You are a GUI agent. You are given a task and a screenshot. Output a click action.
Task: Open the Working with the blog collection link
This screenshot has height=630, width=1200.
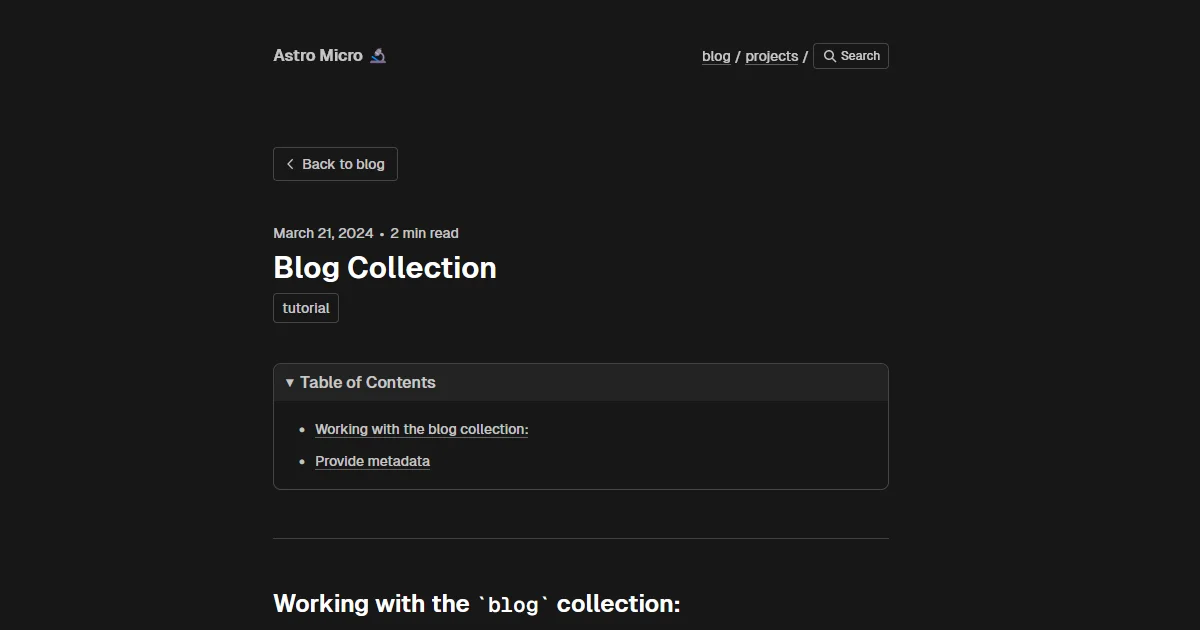(x=421, y=428)
